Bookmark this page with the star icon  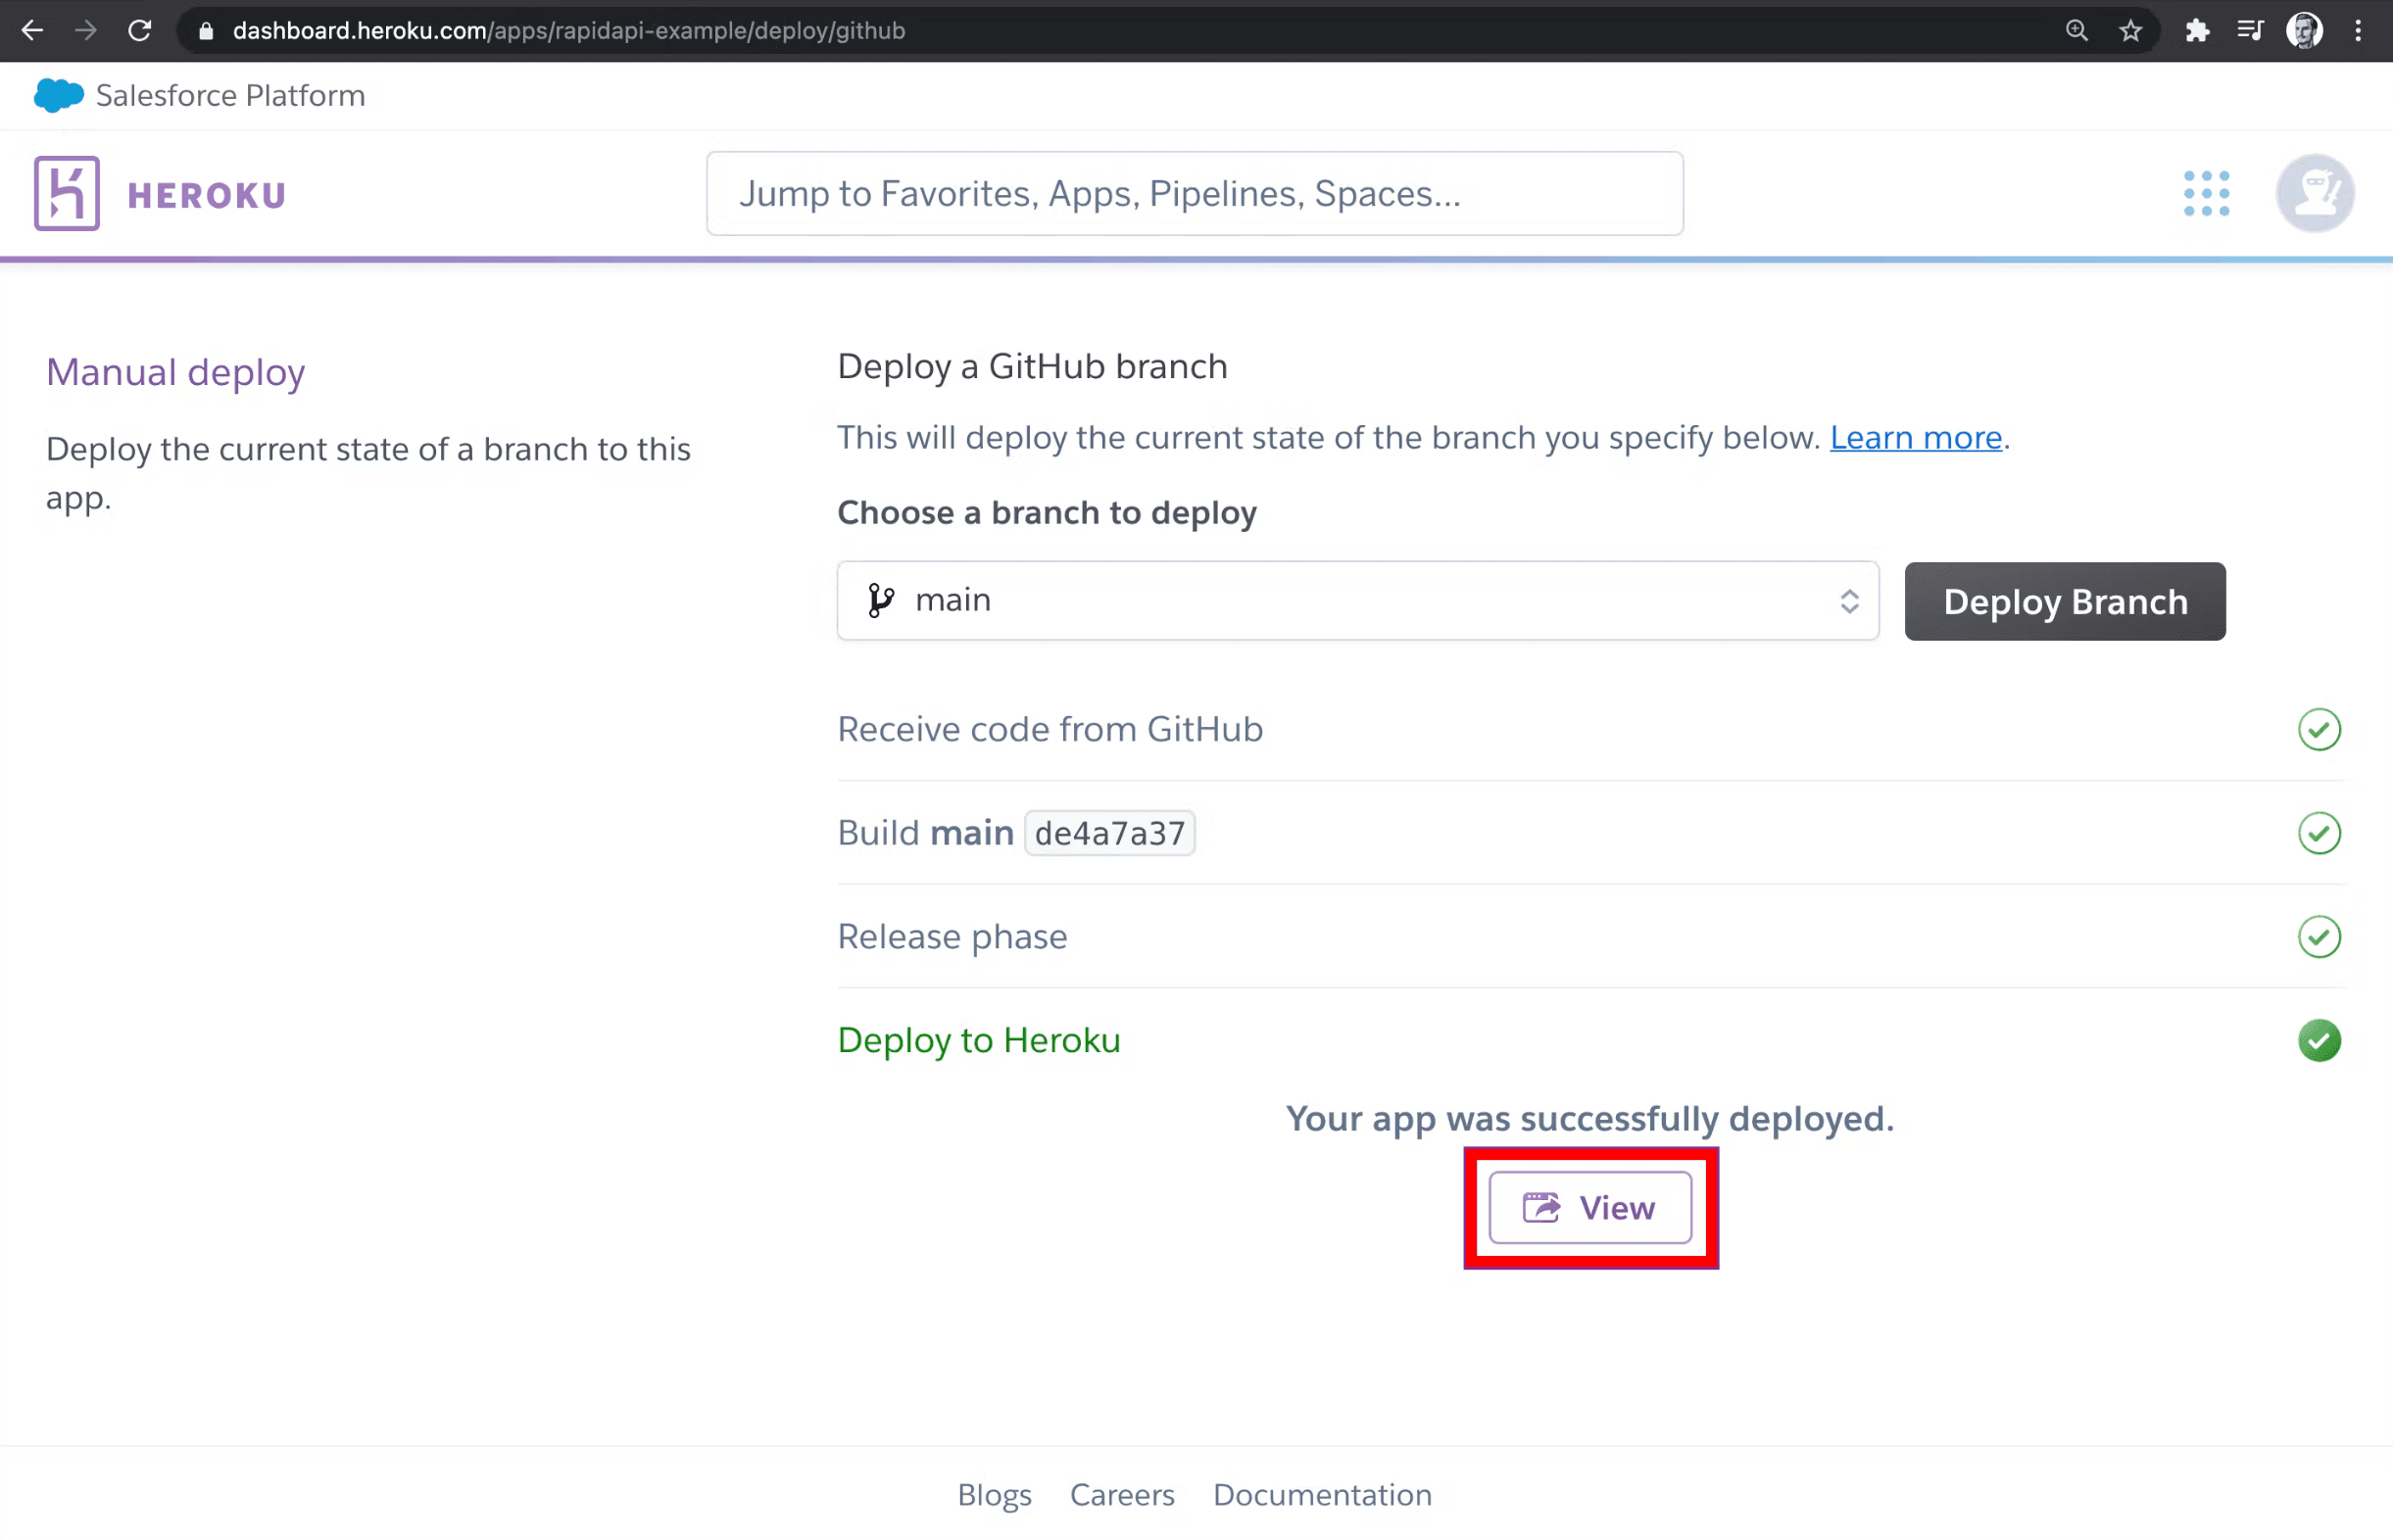pyautogui.click(x=2130, y=30)
